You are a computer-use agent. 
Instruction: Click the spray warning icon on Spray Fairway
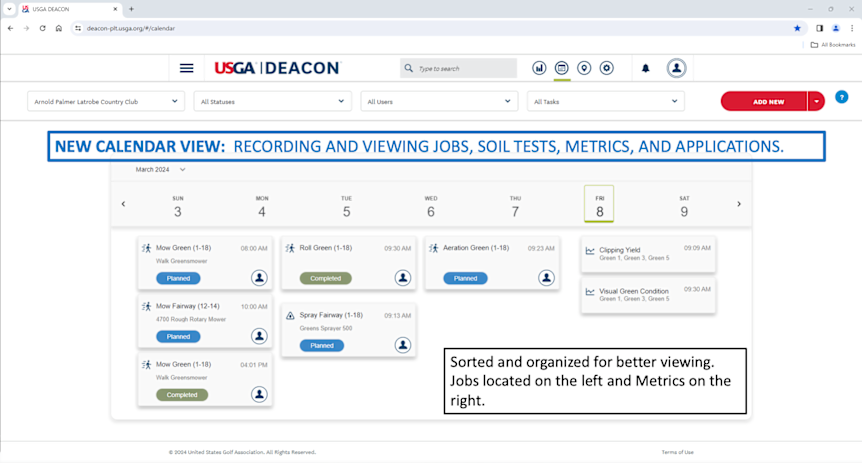(x=290, y=316)
